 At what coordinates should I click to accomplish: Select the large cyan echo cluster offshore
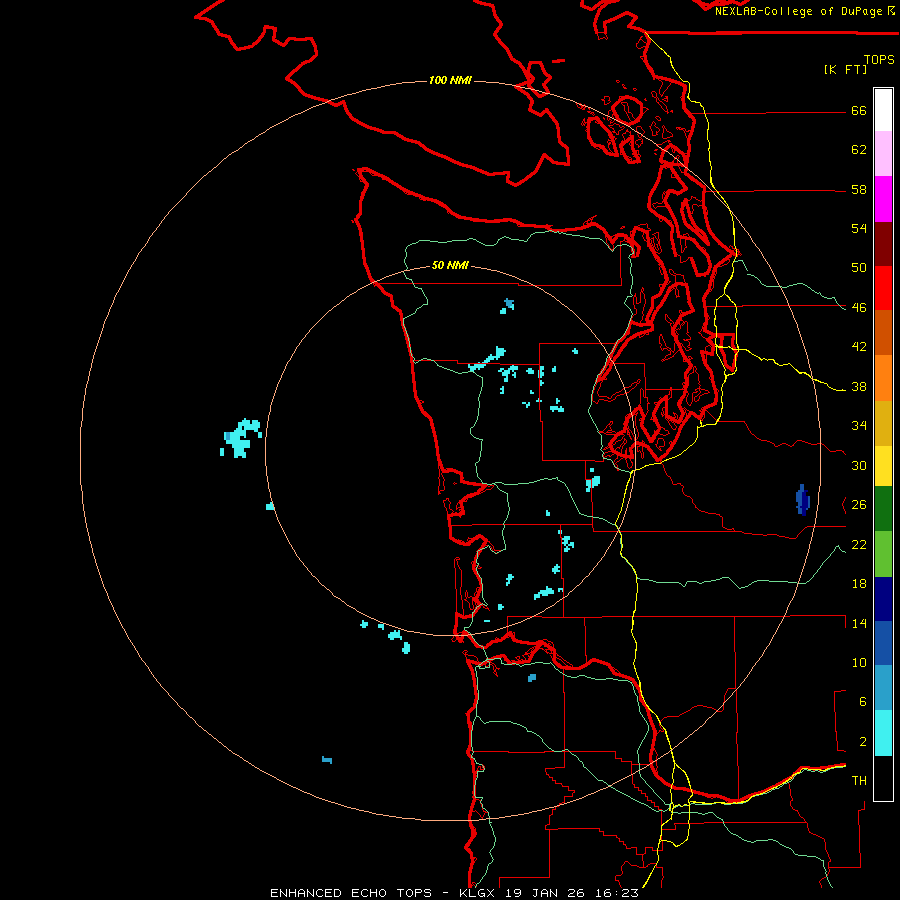(x=241, y=438)
